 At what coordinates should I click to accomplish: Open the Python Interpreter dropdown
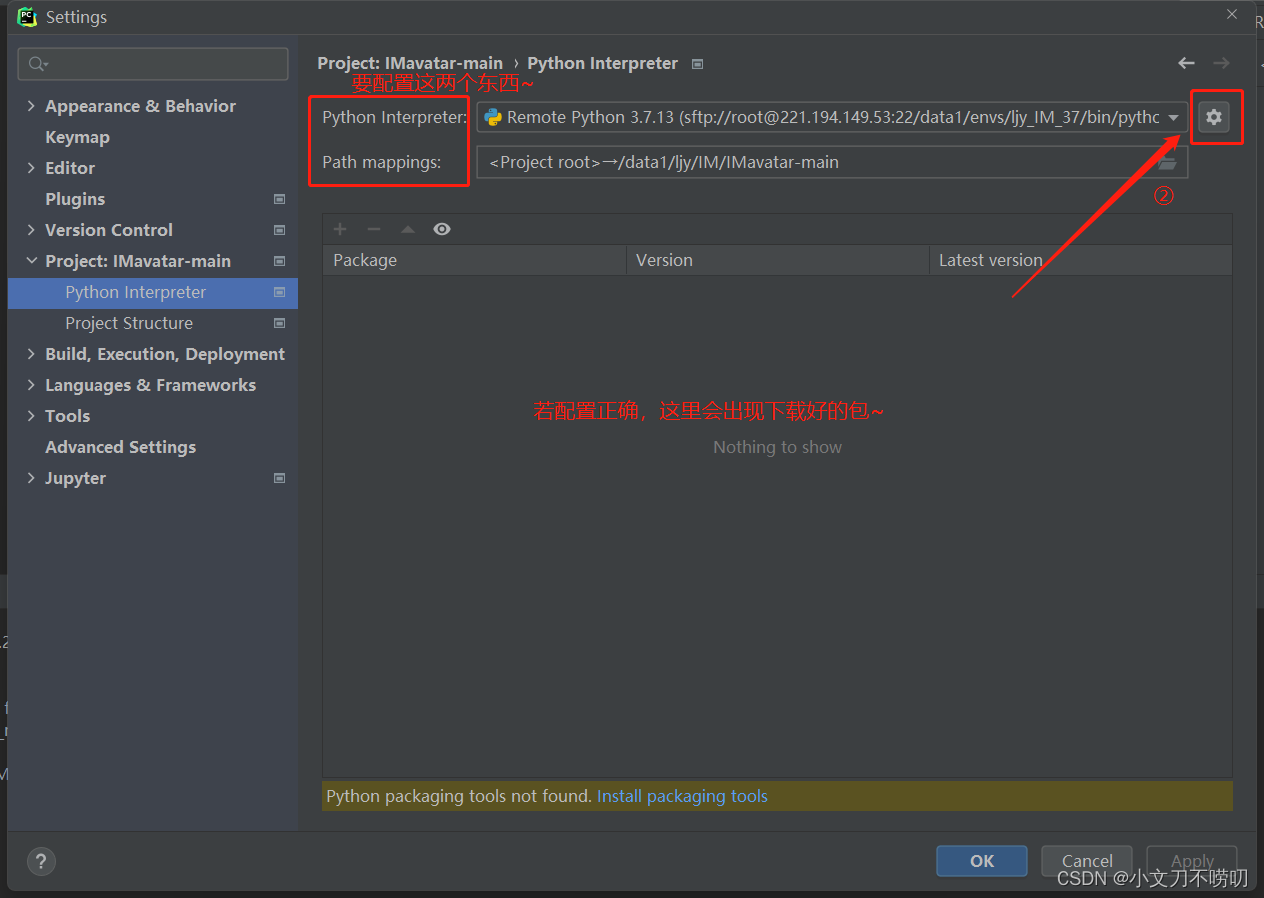1173,117
